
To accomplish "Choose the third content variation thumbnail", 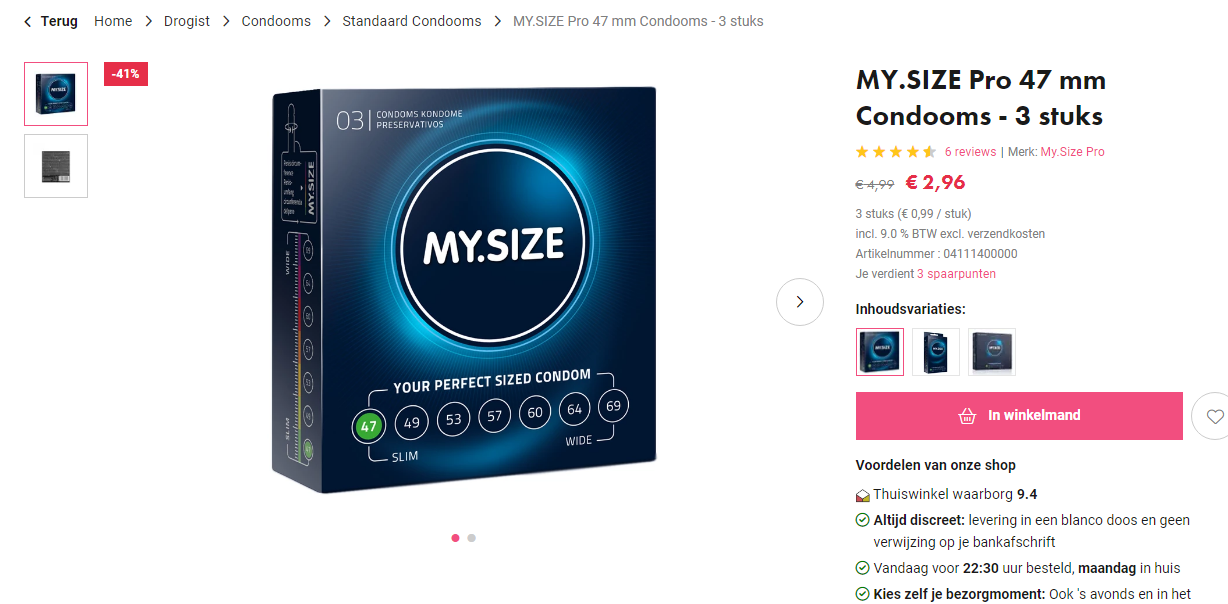I will (x=992, y=352).
